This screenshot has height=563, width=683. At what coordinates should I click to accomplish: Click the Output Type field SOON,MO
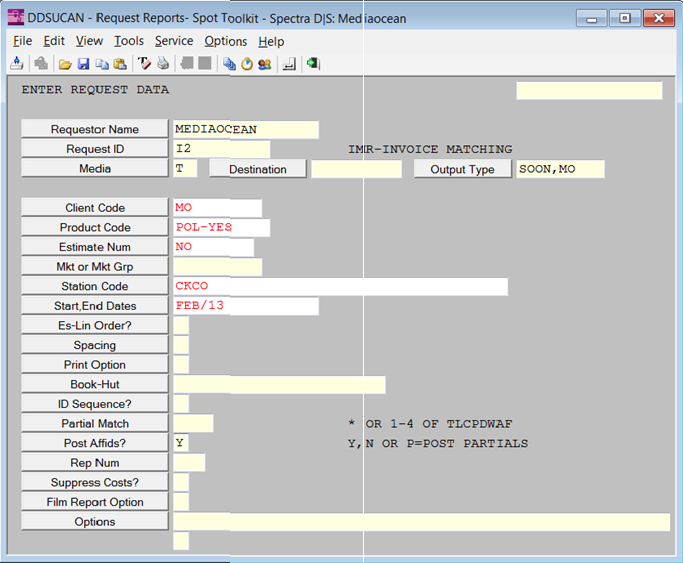(x=560, y=169)
